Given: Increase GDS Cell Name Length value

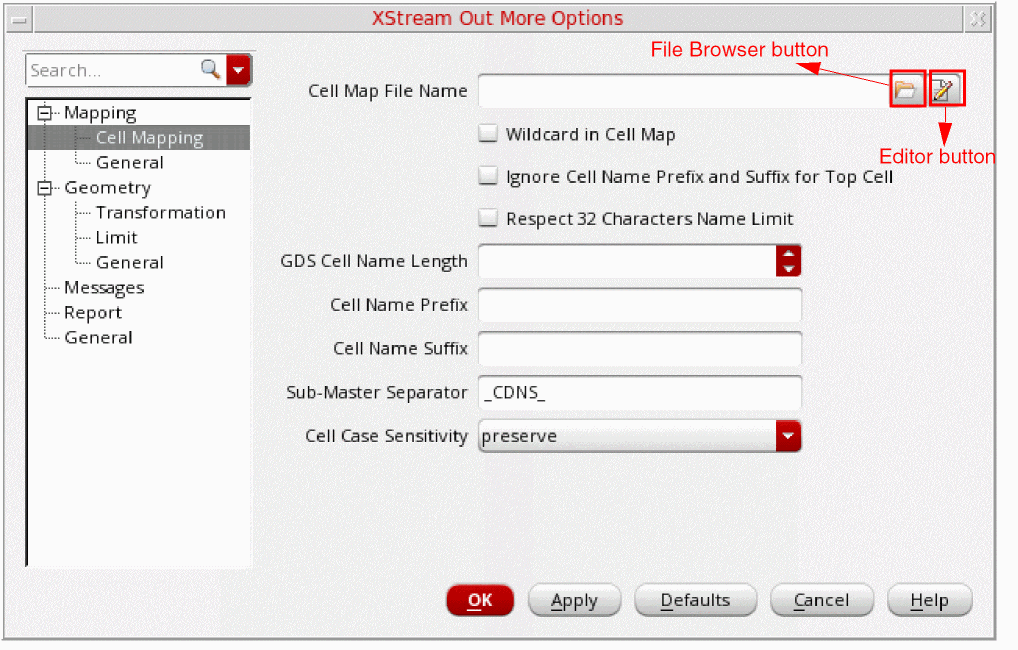Looking at the screenshot, I should click(x=788, y=254).
